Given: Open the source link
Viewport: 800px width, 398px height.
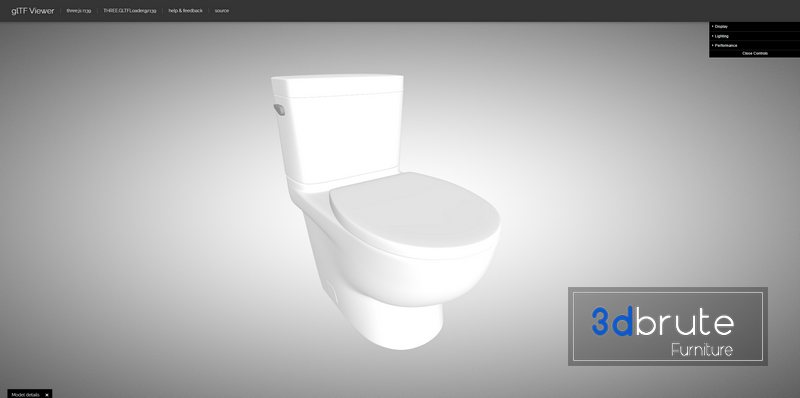Looking at the screenshot, I should tap(222, 11).
